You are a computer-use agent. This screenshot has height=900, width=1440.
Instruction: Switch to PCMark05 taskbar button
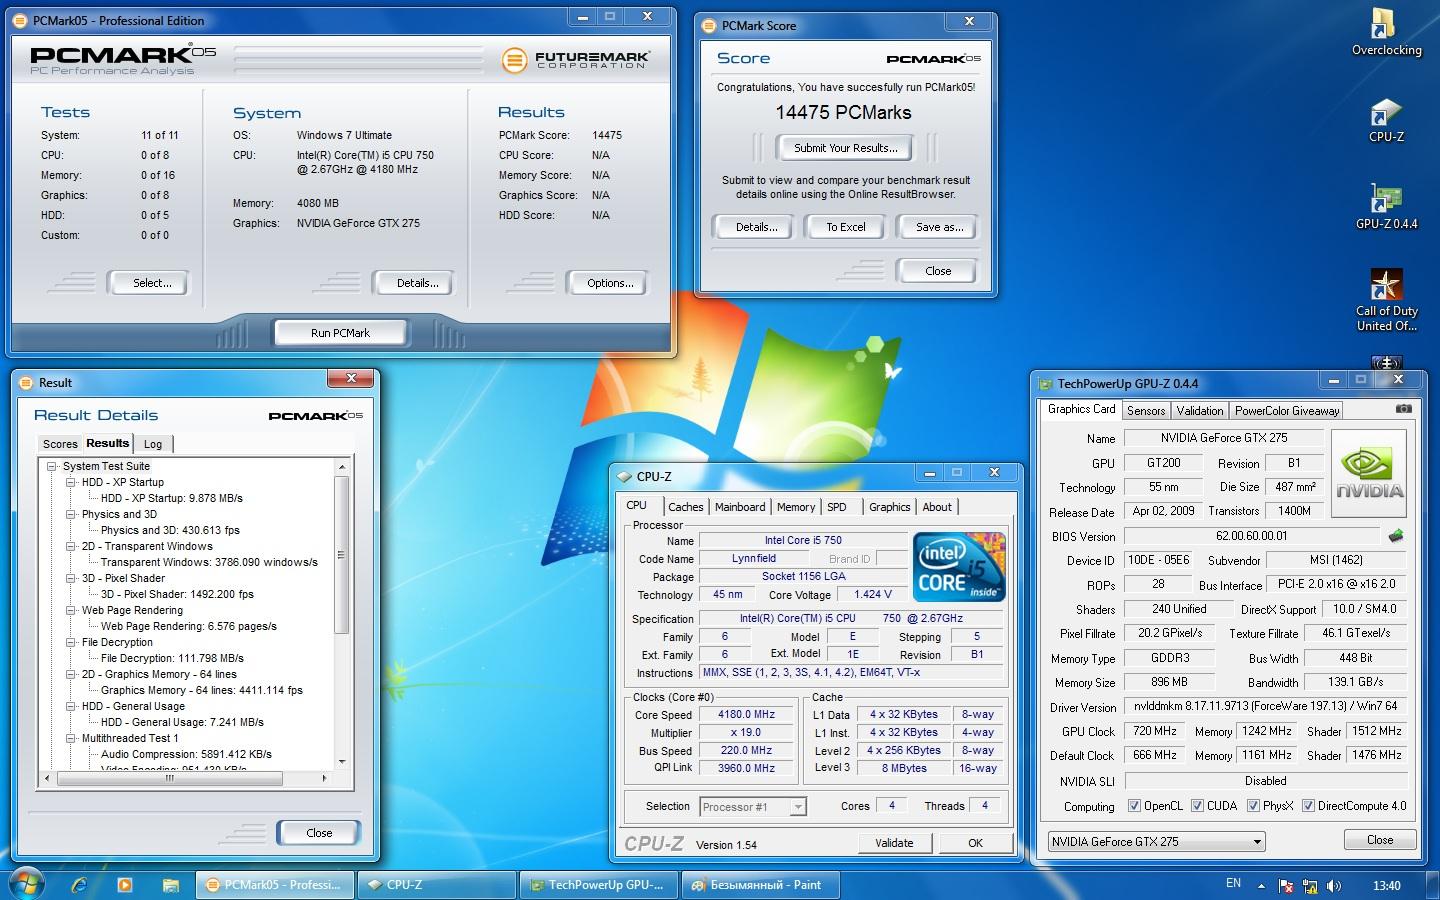coord(274,885)
